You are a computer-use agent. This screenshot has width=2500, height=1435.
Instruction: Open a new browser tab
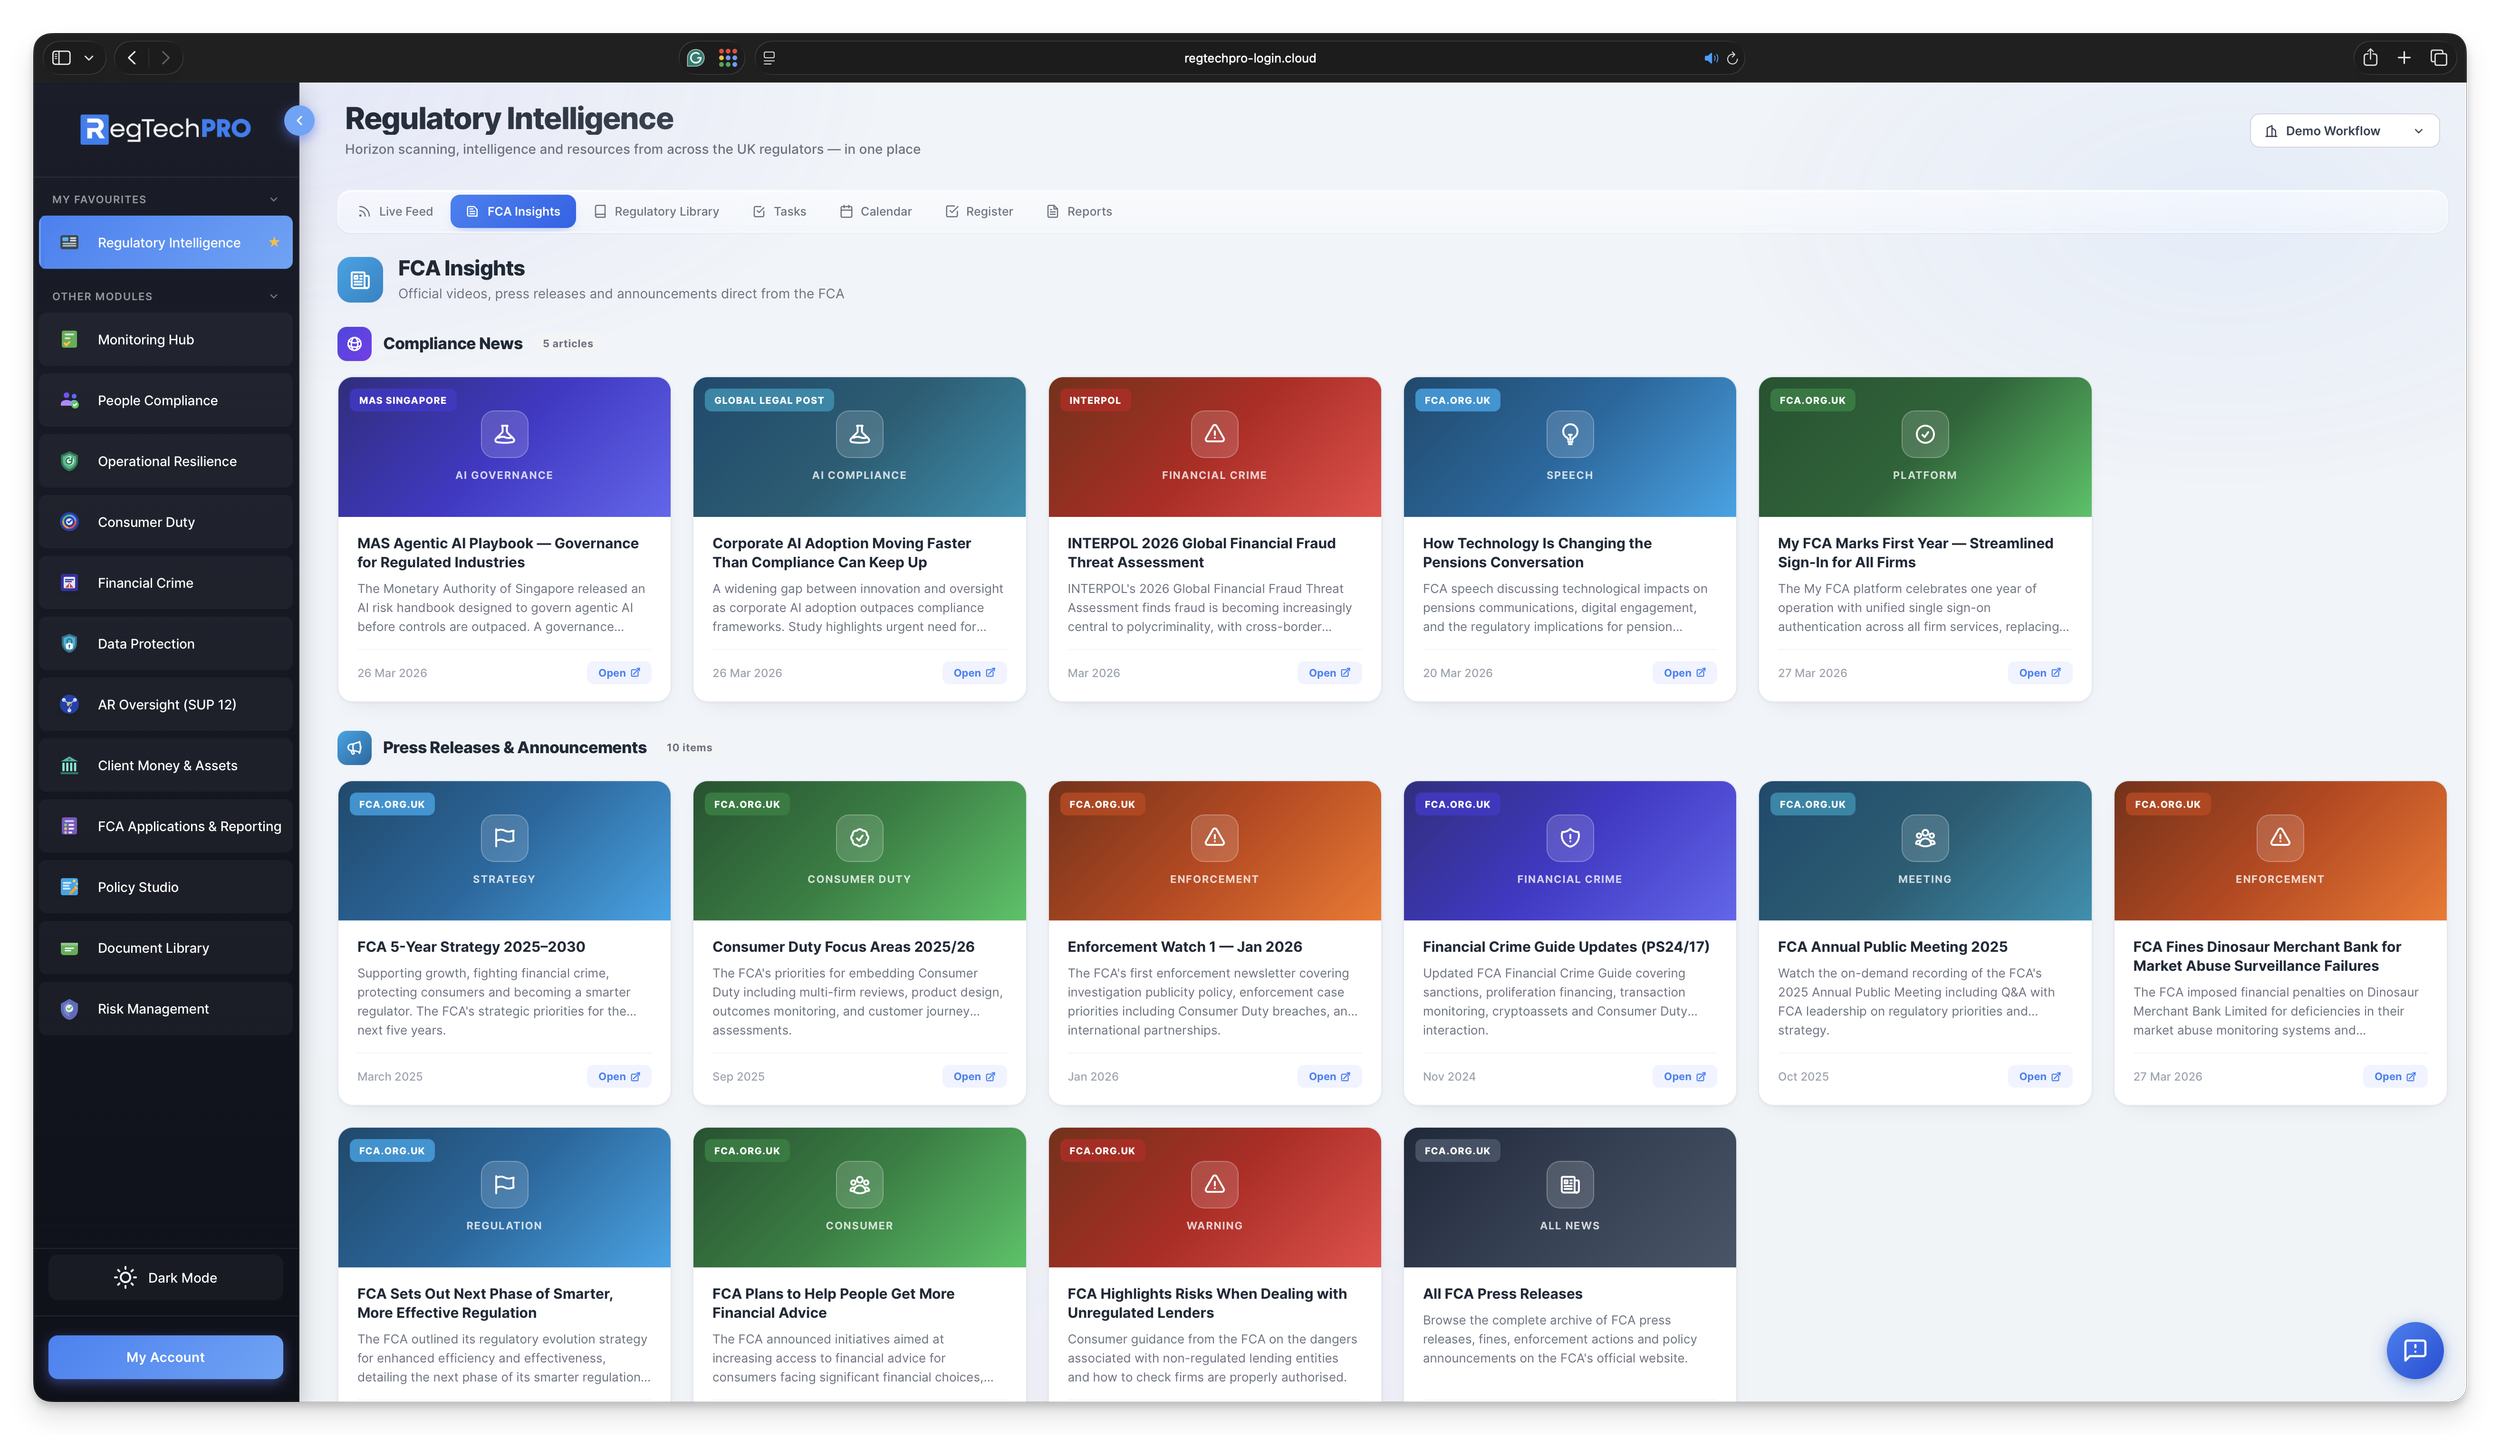[2404, 58]
